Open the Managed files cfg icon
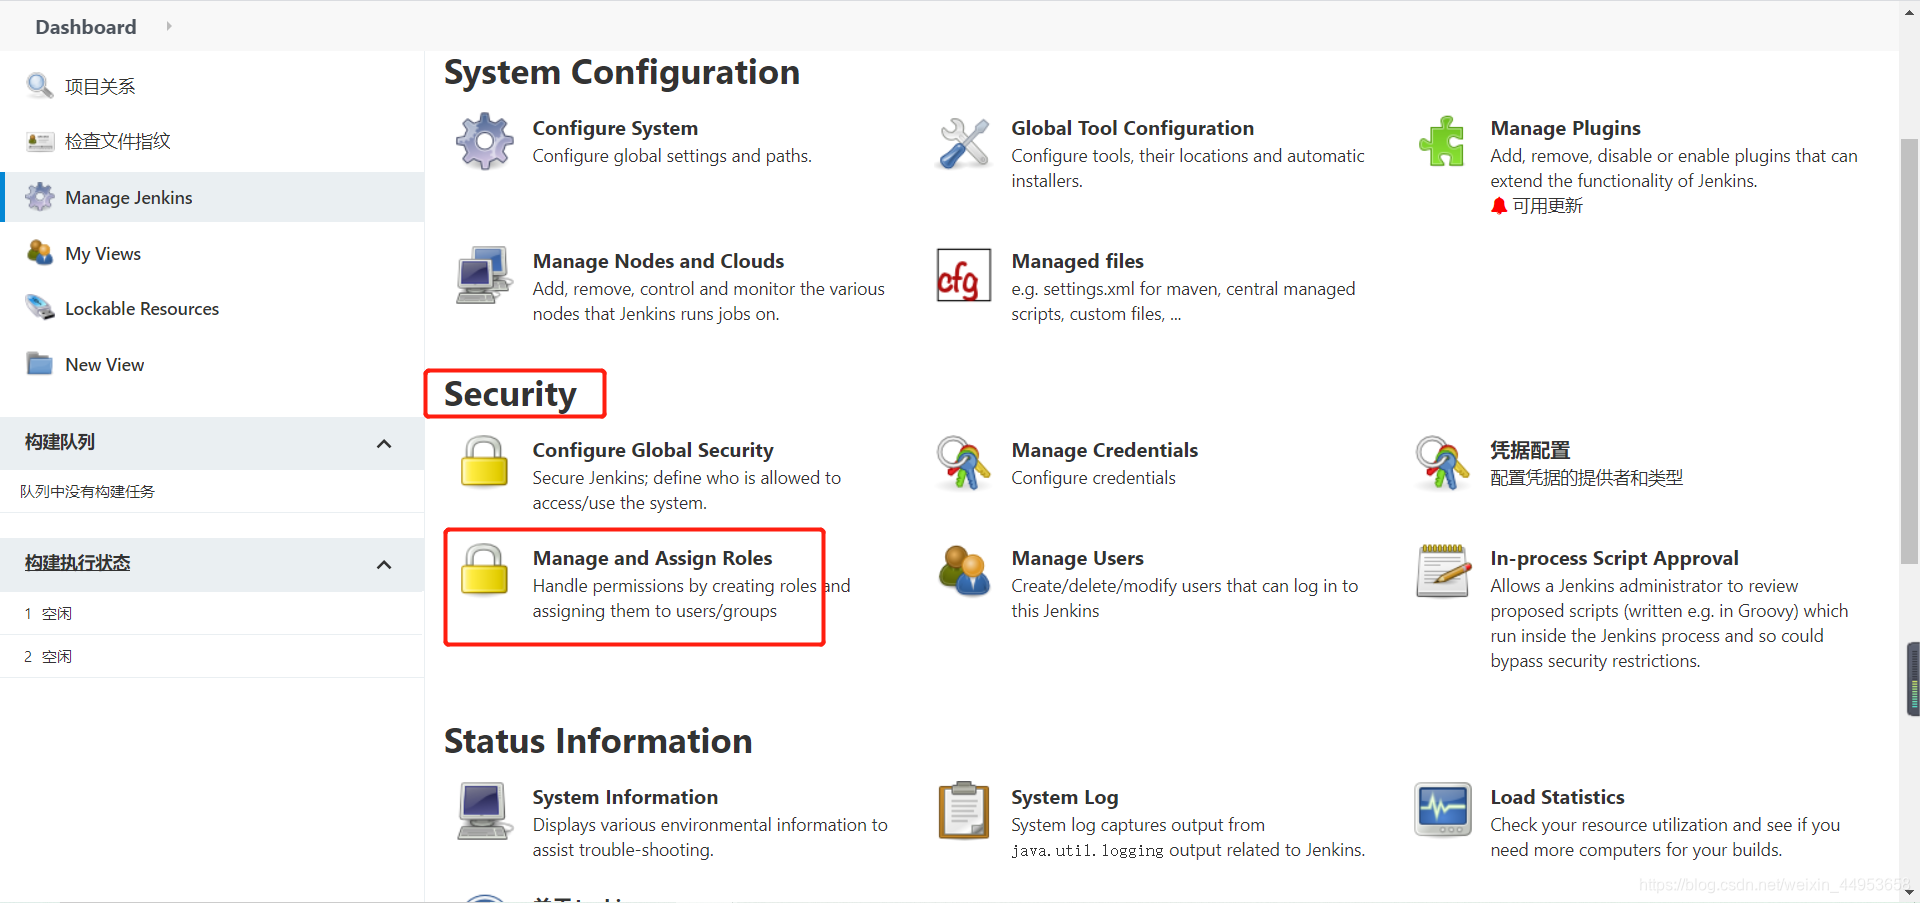 tap(963, 275)
